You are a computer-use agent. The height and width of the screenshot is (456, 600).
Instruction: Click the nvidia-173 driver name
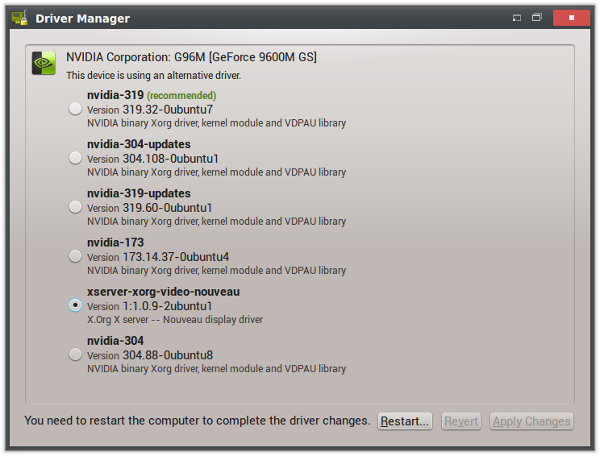[116, 243]
